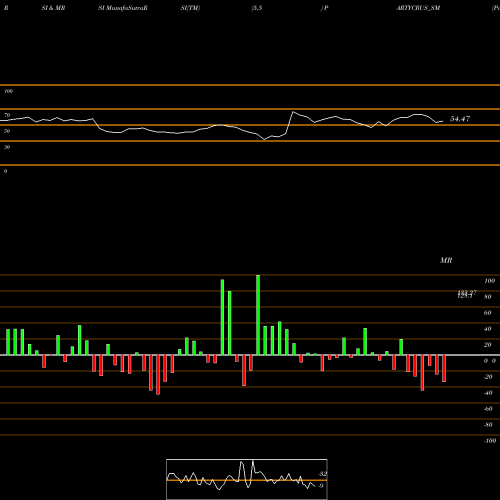Click the MR axis label -100

point(490,441)
